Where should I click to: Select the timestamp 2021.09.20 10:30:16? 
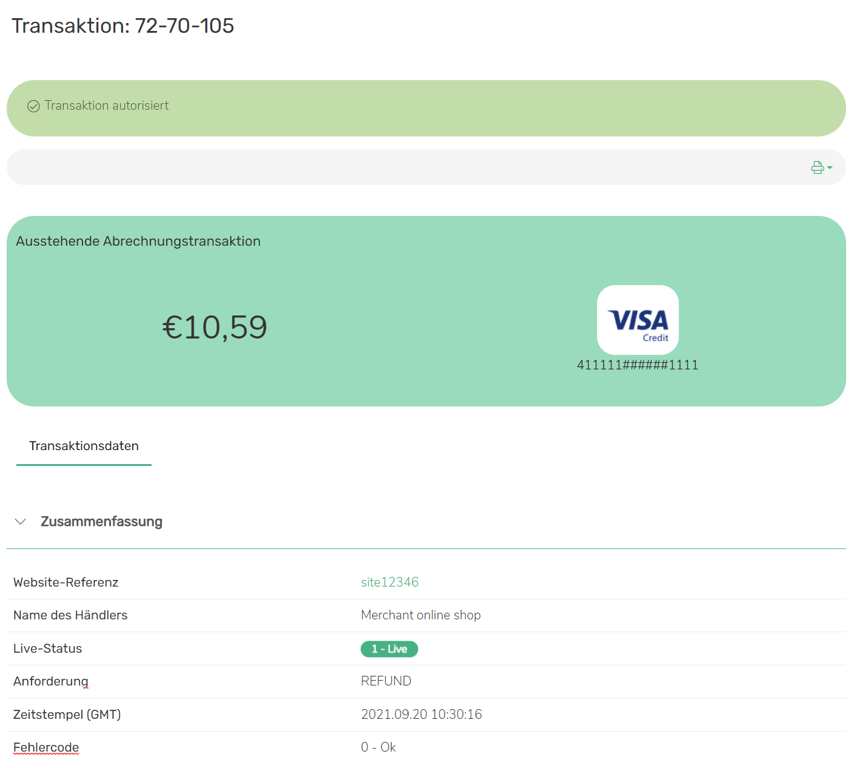421,715
